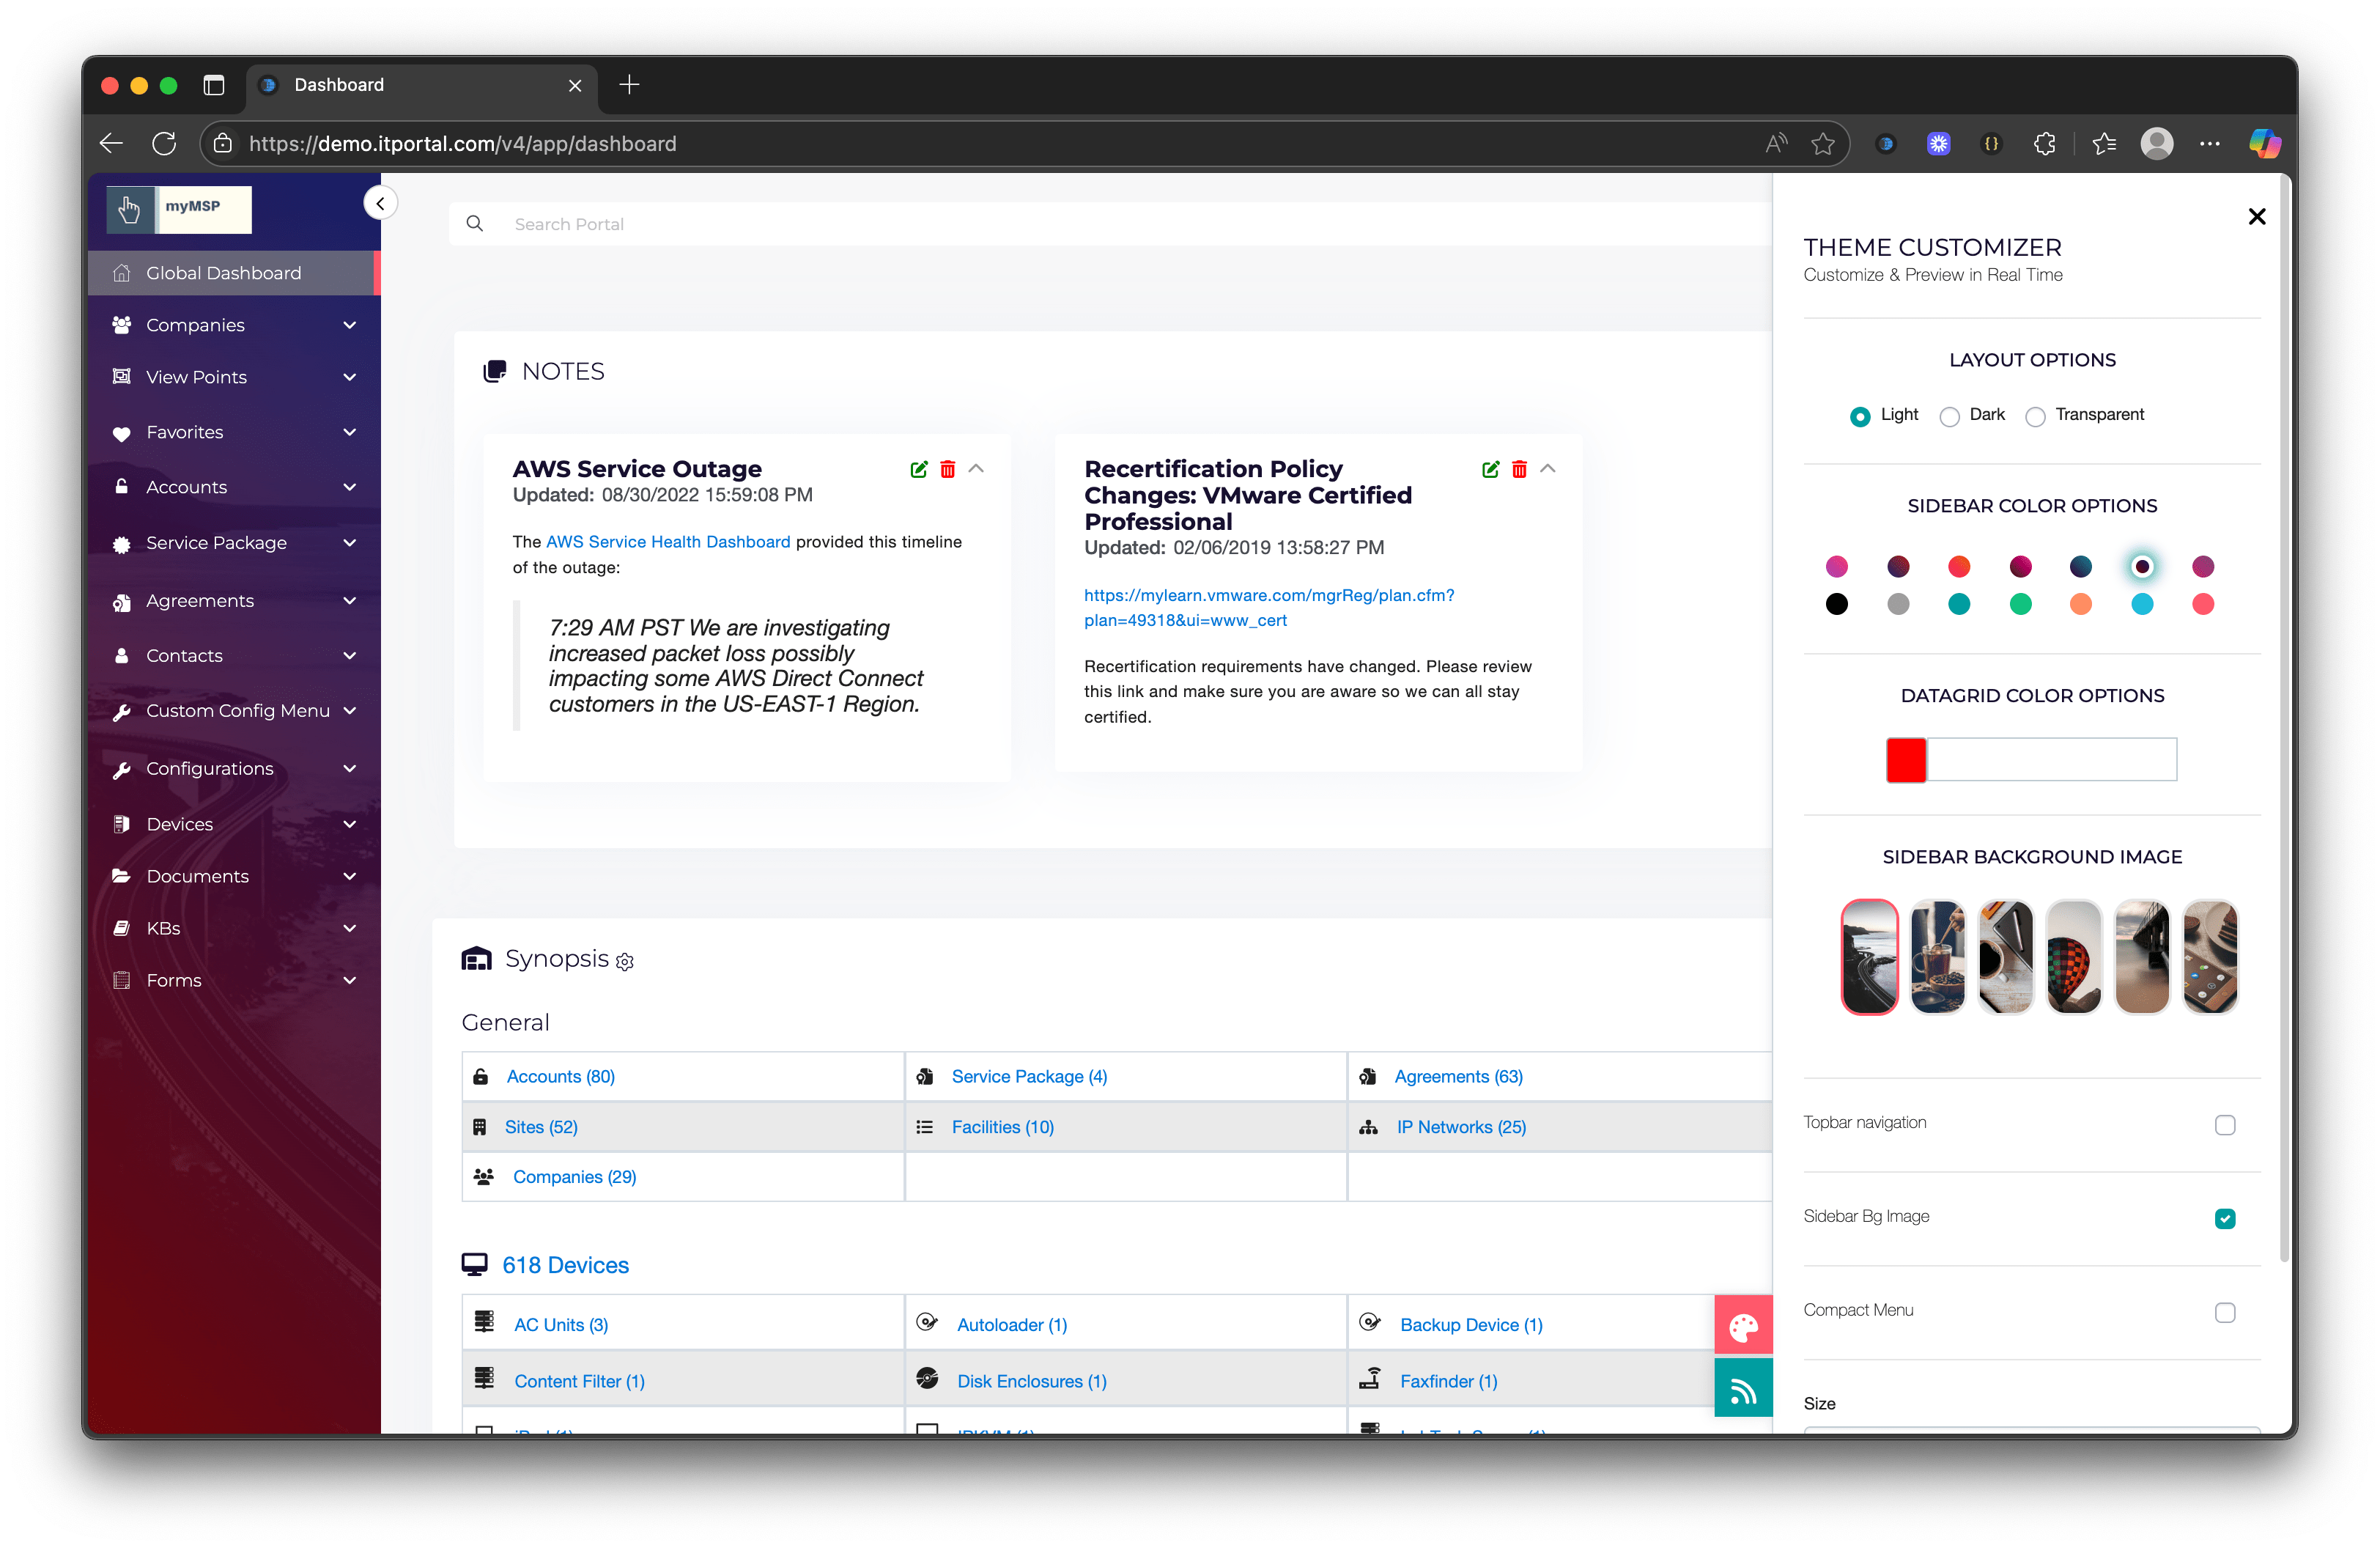Delete the Recertification Policy note via trash icon
The image size is (2380, 1548).
[x=1519, y=469]
